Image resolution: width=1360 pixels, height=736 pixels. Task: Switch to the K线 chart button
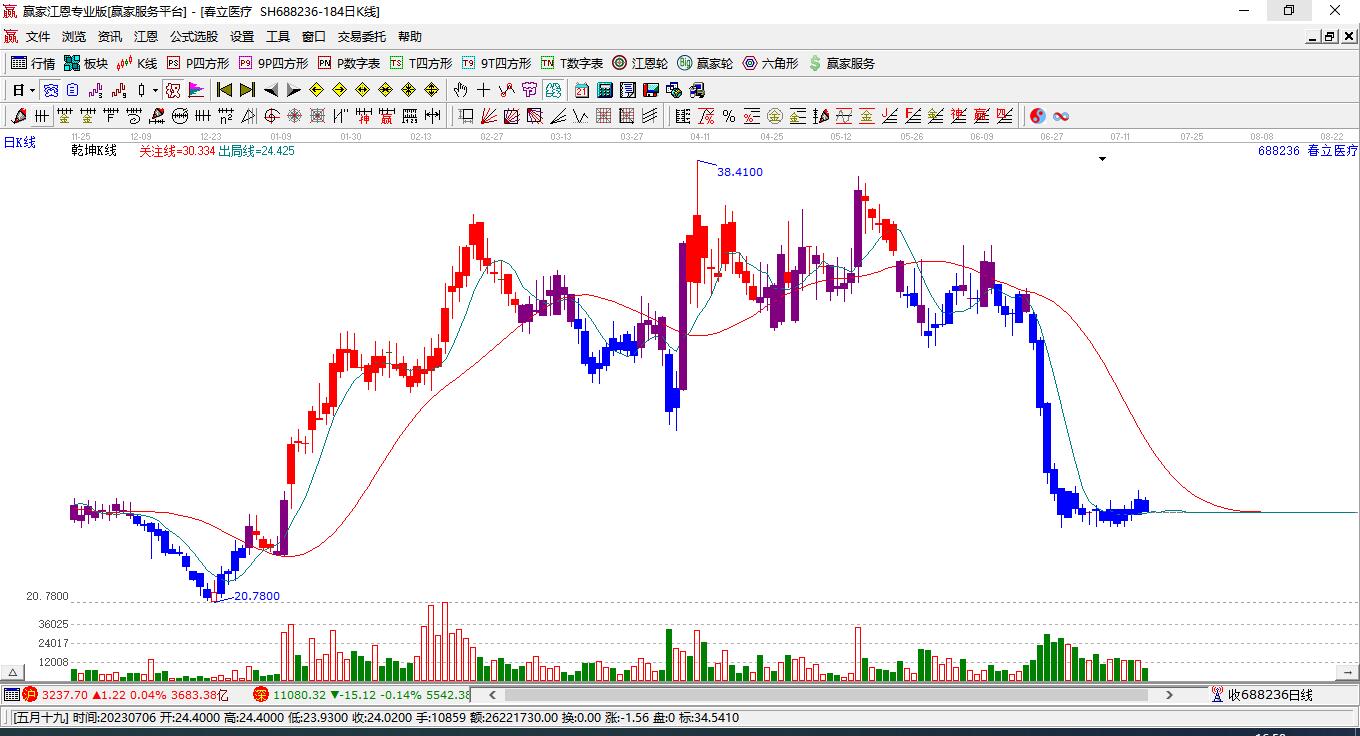pyautogui.click(x=137, y=63)
